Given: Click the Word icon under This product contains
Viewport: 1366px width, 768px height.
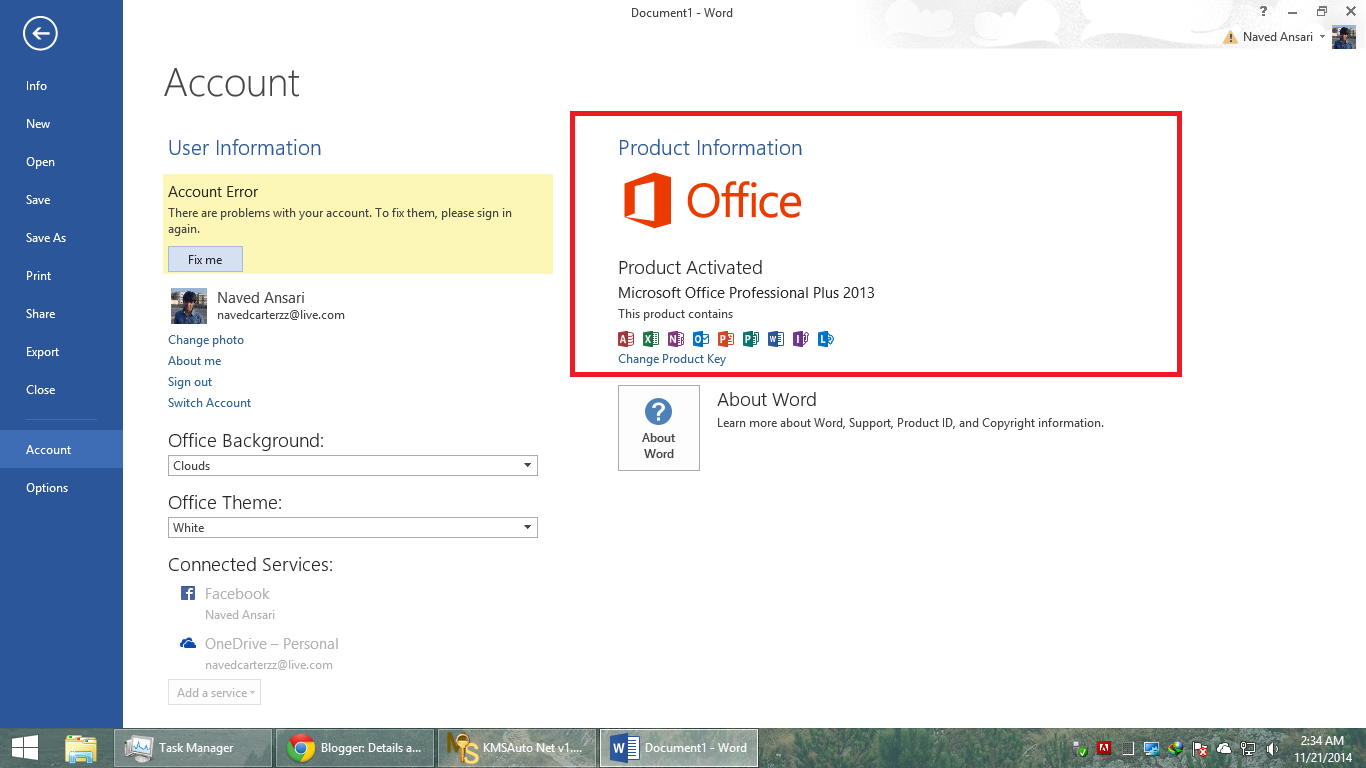Looking at the screenshot, I should point(776,339).
